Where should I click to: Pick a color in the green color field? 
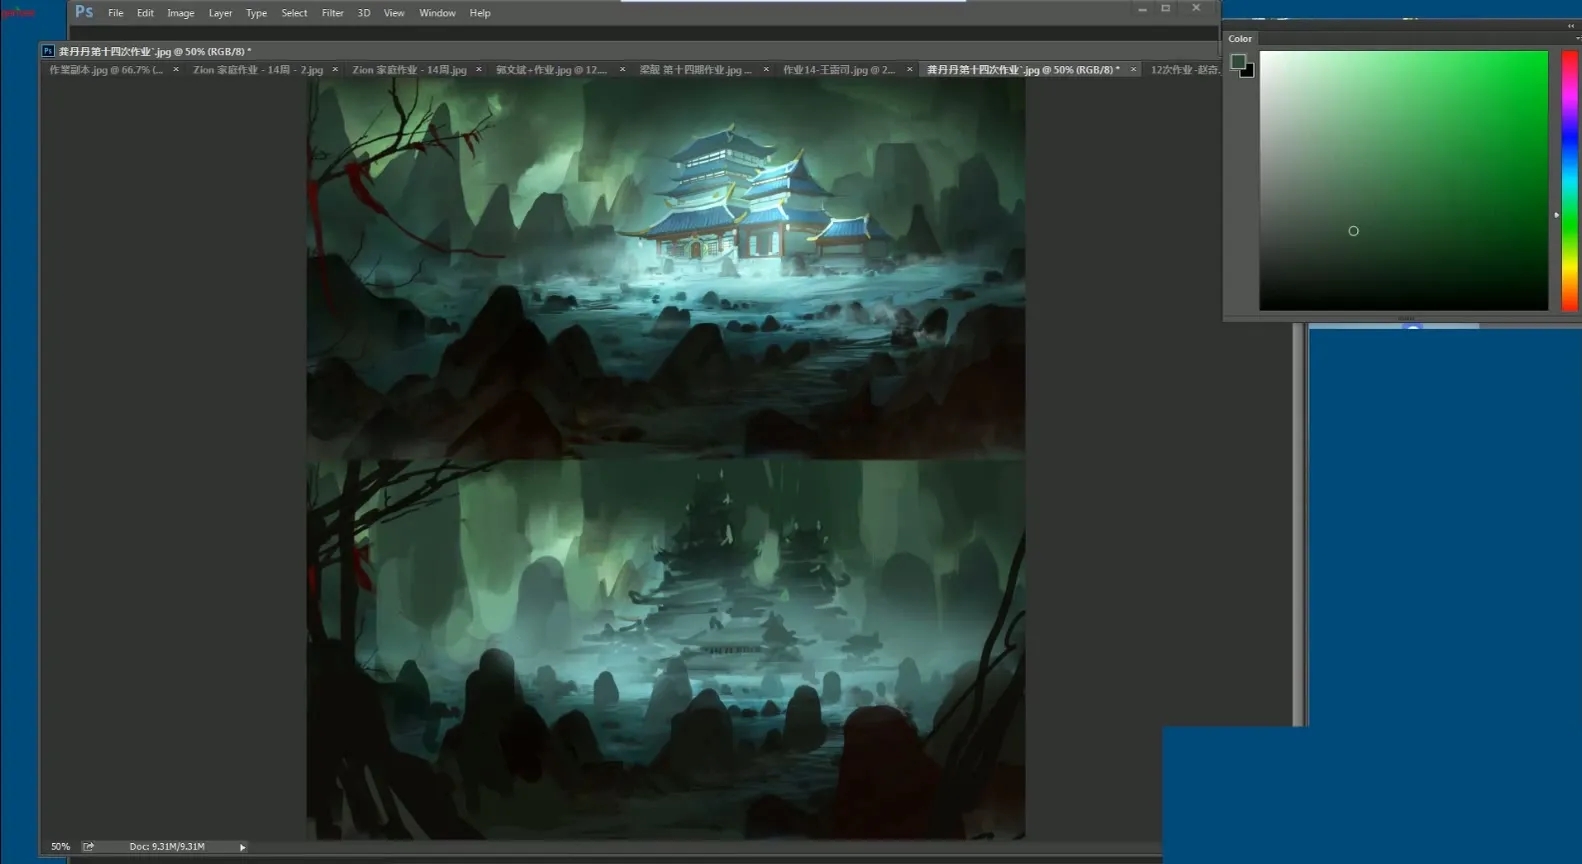point(1403,180)
